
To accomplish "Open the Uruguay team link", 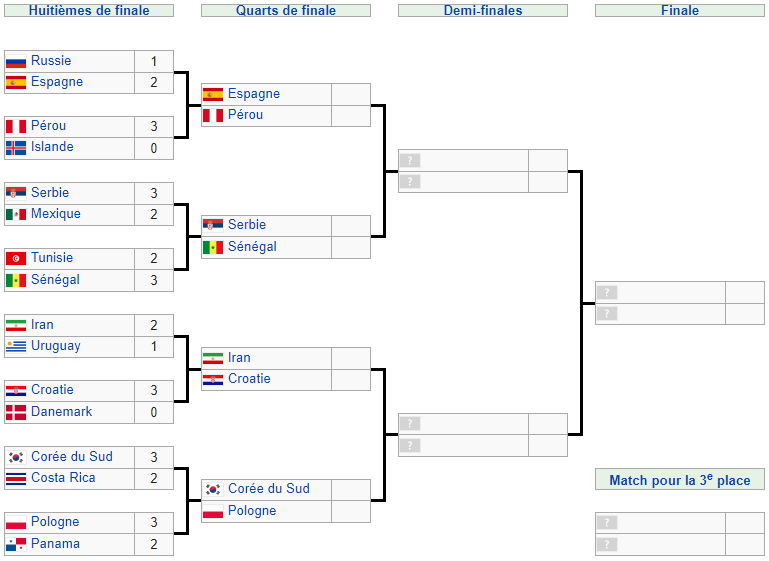I will 56,346.
